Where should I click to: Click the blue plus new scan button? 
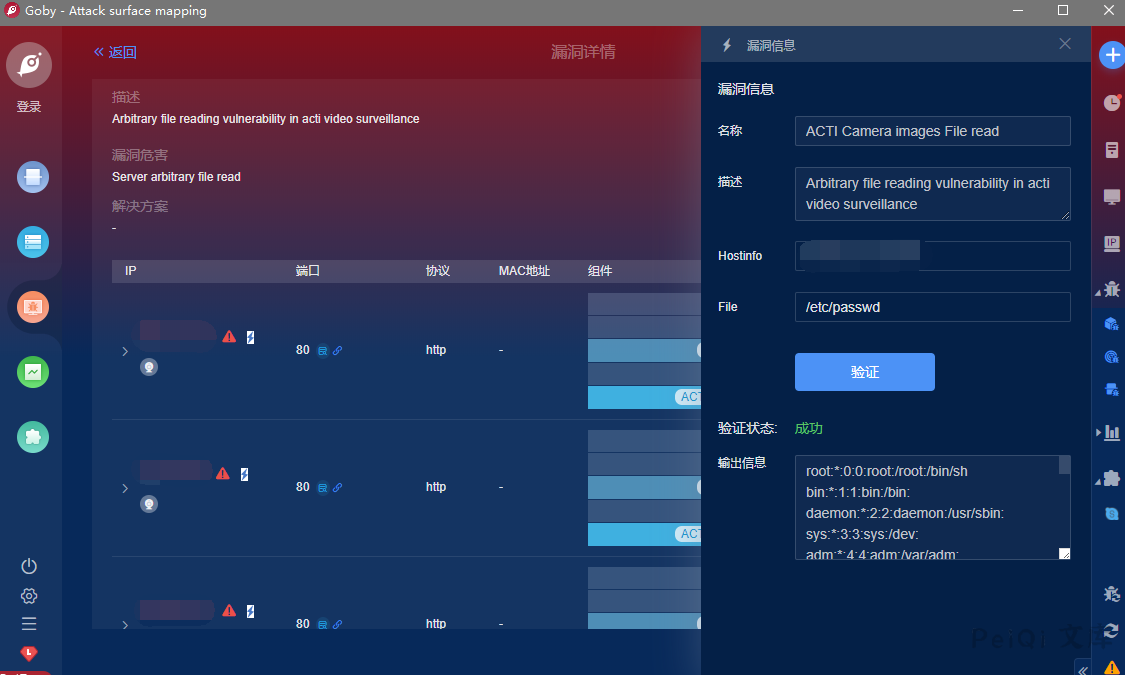coord(1111,56)
